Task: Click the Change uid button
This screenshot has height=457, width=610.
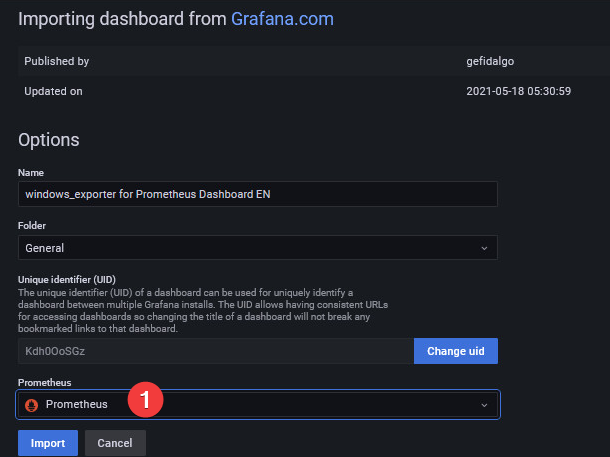Action: pyautogui.click(x=455, y=351)
